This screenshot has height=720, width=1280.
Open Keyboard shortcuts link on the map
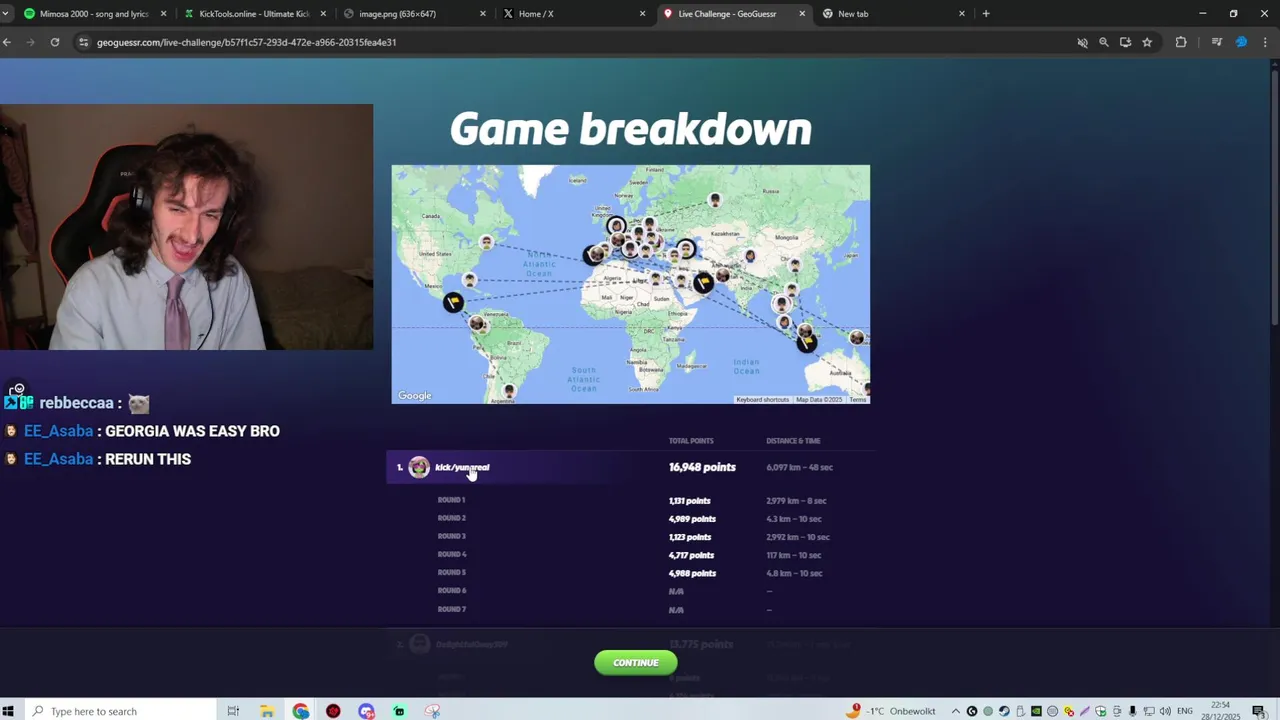pos(763,400)
